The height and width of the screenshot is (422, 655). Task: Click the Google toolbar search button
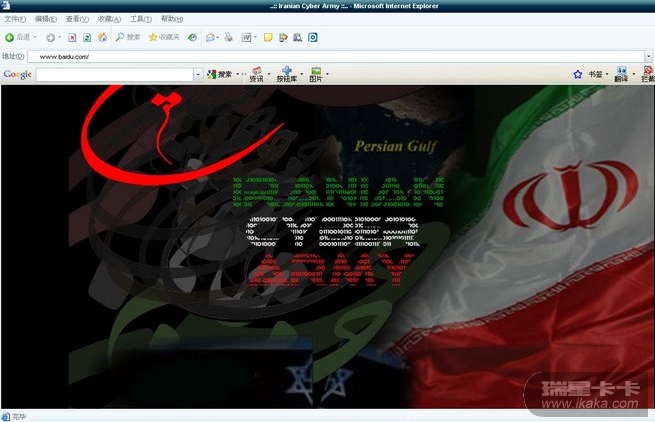(220, 74)
